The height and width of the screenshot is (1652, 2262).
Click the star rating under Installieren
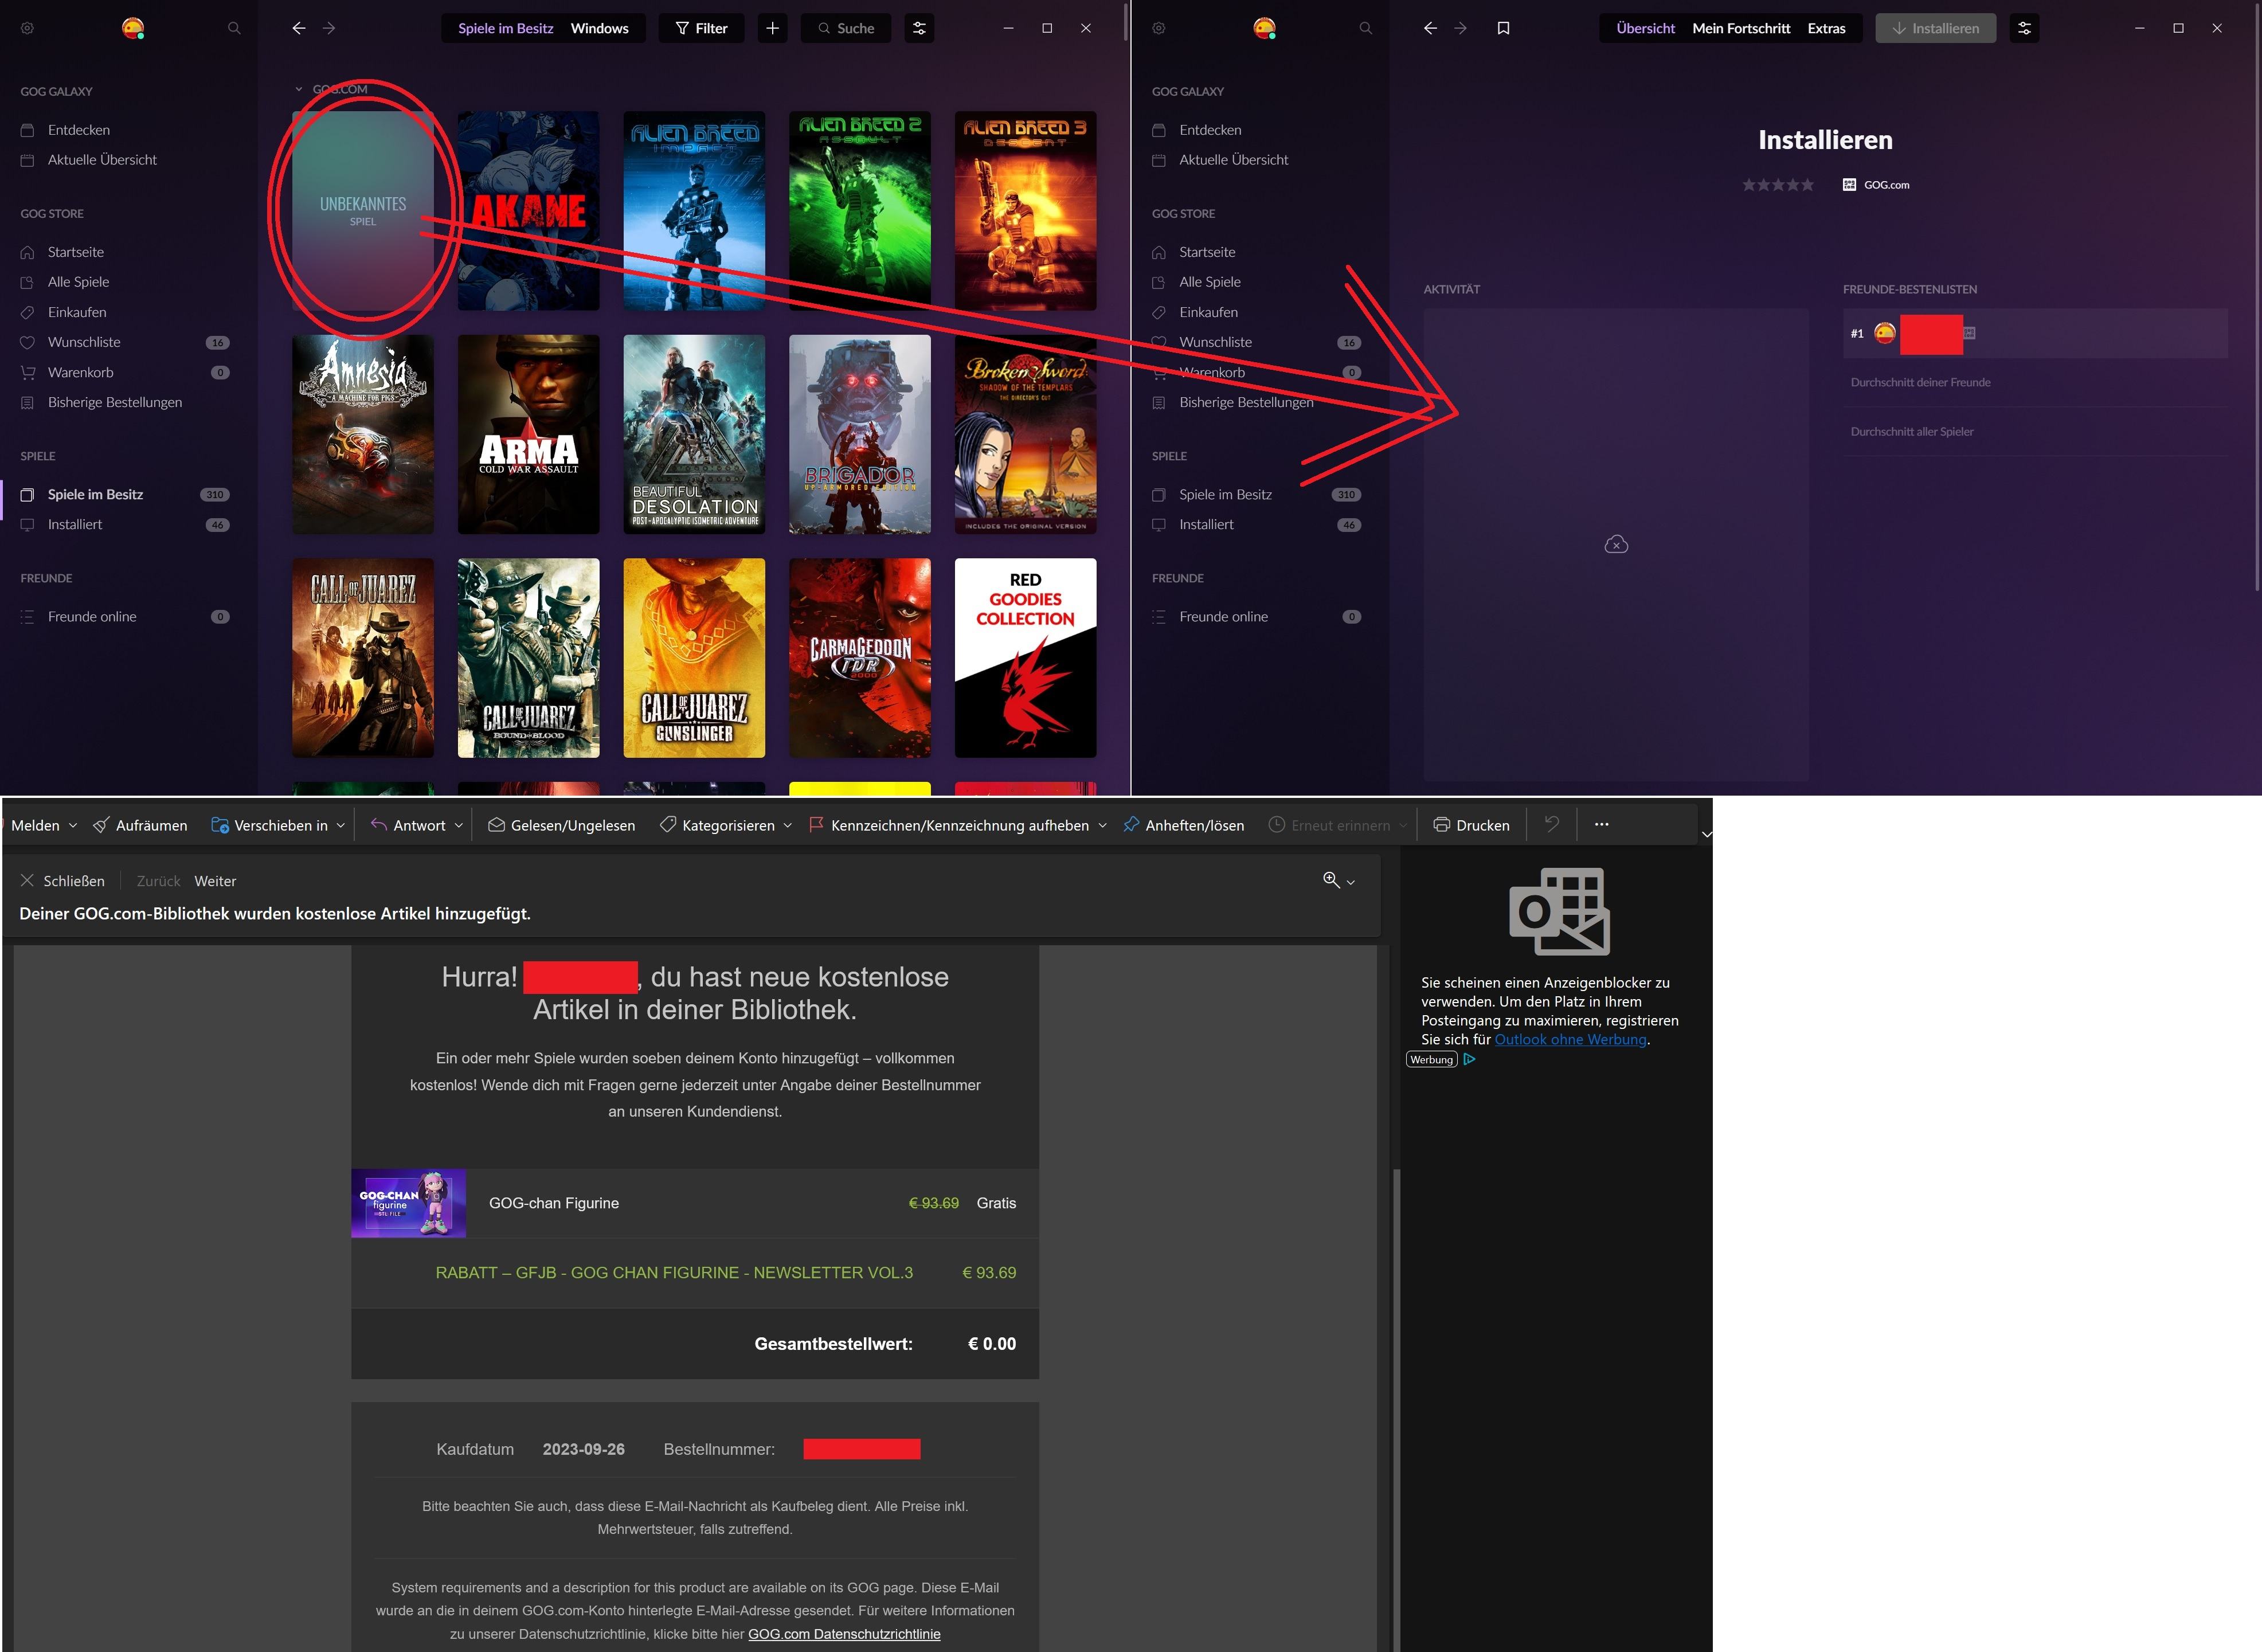[1777, 185]
